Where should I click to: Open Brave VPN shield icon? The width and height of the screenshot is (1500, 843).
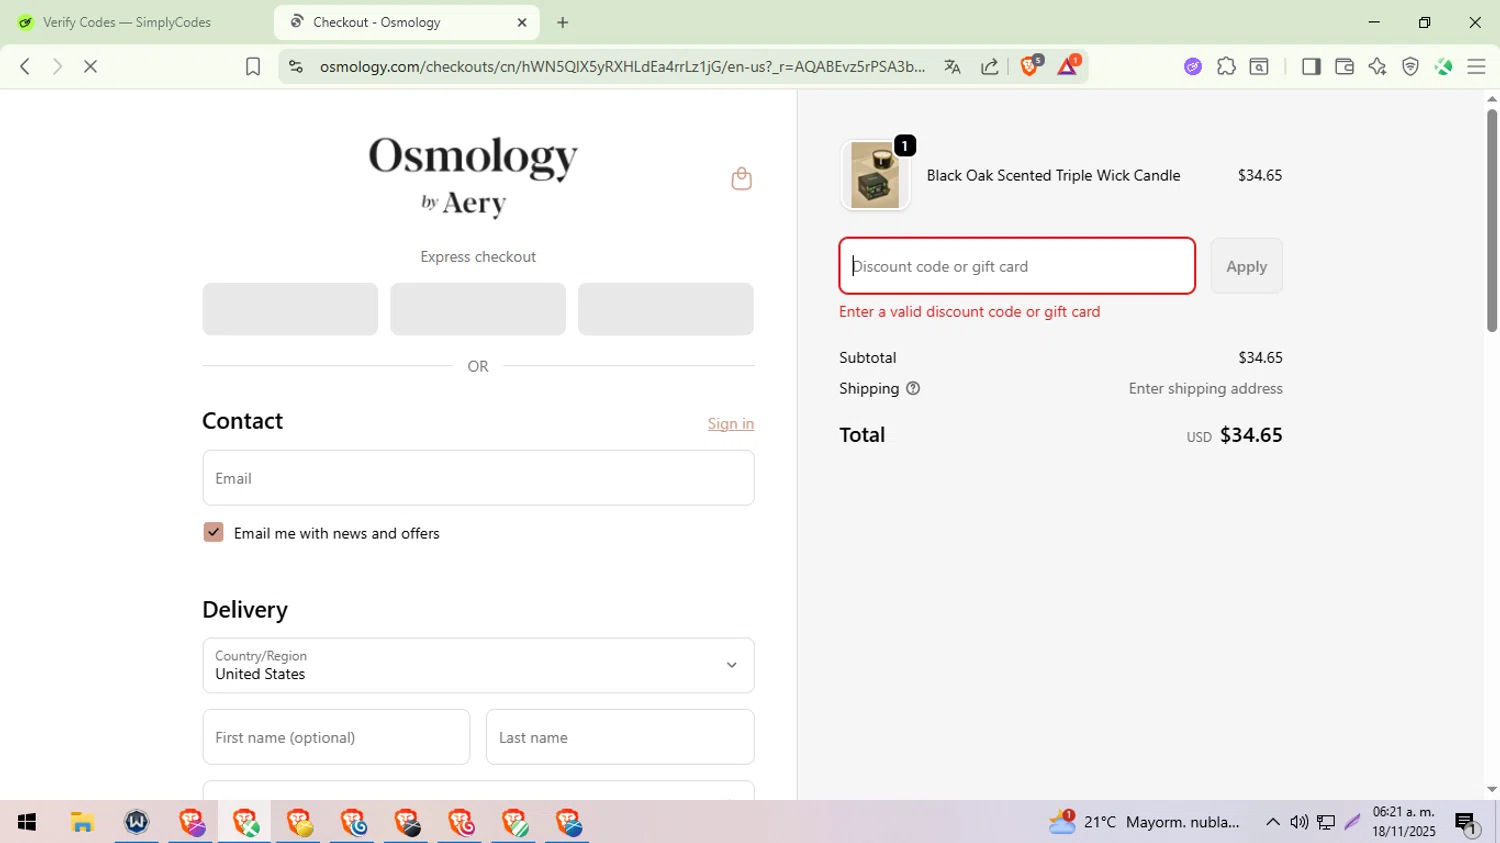[x=1410, y=66]
